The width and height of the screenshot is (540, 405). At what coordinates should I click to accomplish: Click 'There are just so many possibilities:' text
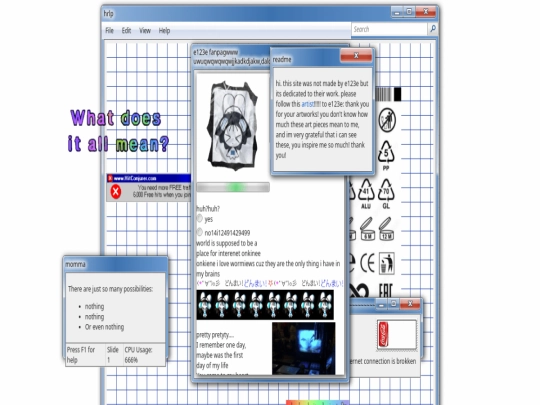click(110, 289)
